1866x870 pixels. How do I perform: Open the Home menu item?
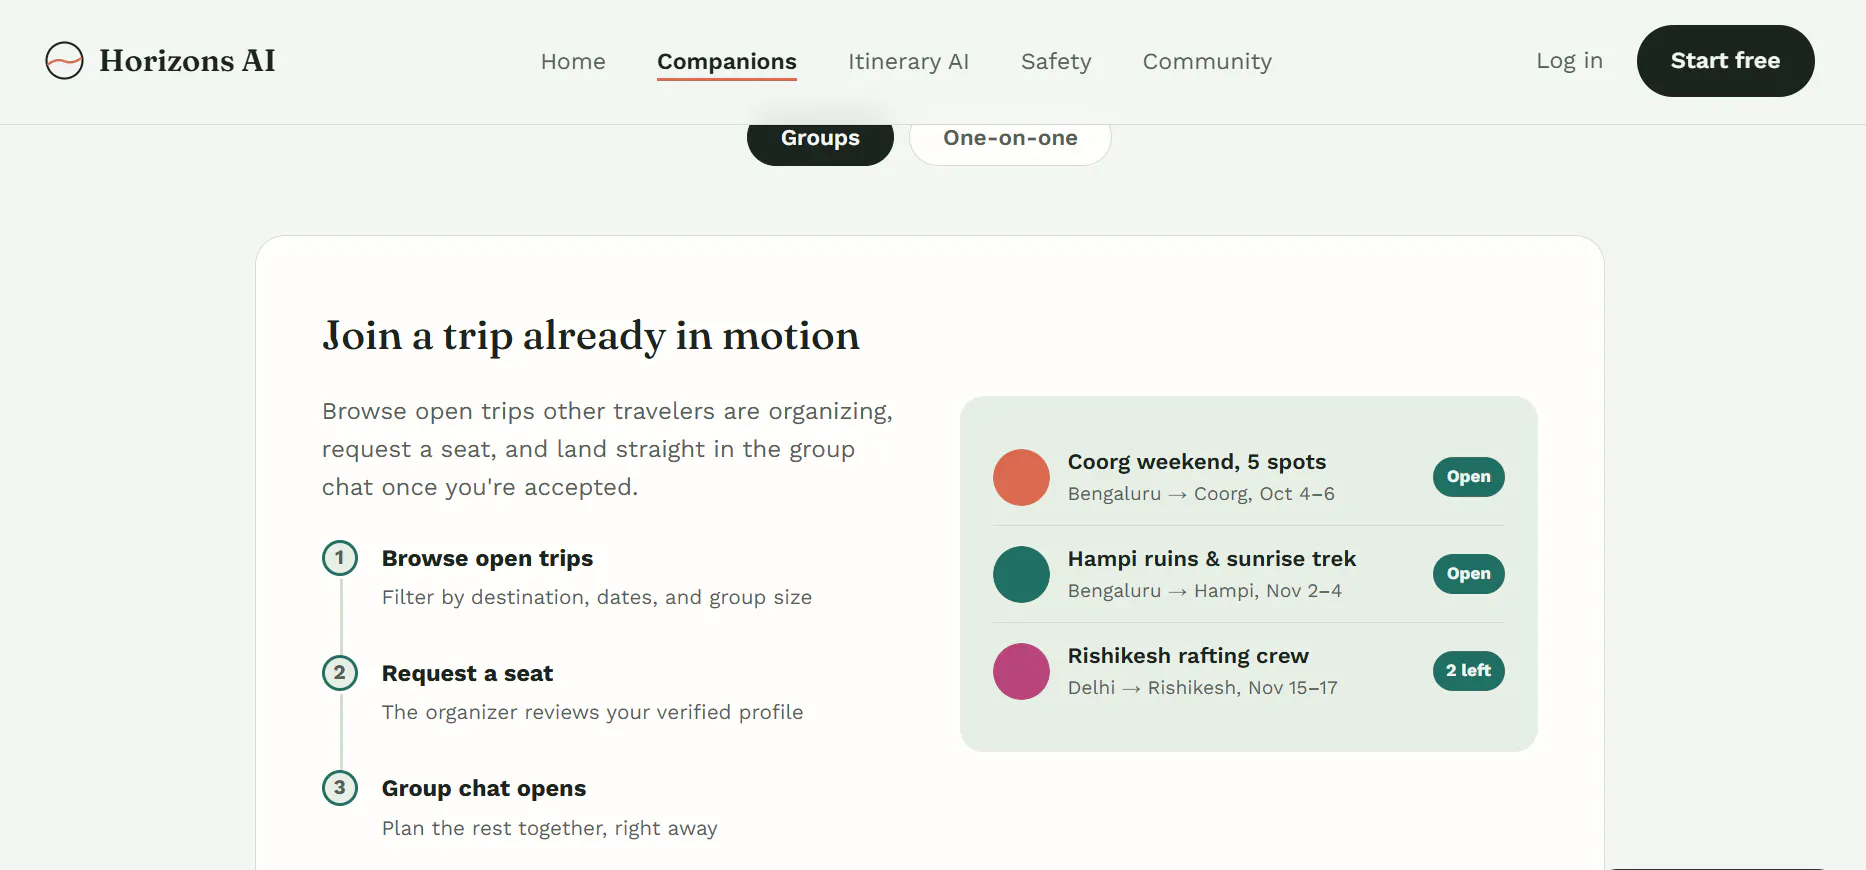(x=573, y=62)
